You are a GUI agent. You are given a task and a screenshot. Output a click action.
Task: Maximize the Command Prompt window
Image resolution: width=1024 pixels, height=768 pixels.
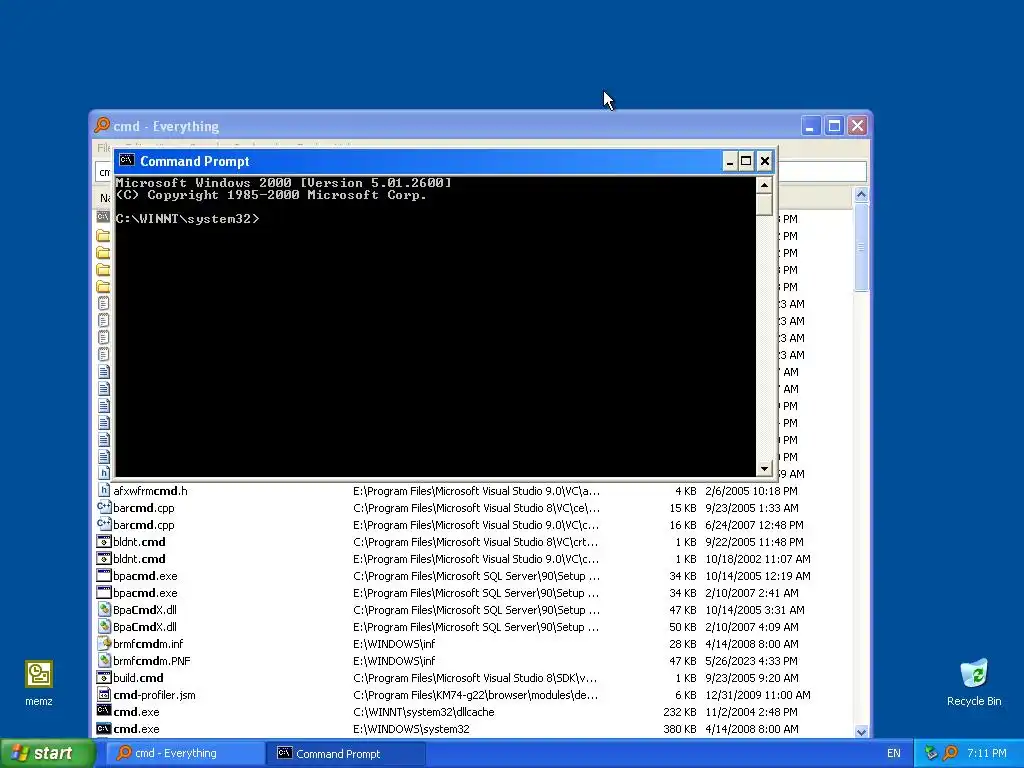746,161
